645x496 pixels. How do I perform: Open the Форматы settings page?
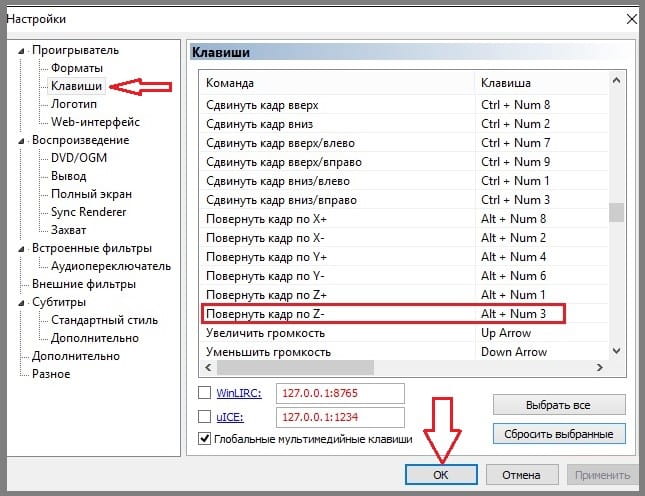(77, 68)
